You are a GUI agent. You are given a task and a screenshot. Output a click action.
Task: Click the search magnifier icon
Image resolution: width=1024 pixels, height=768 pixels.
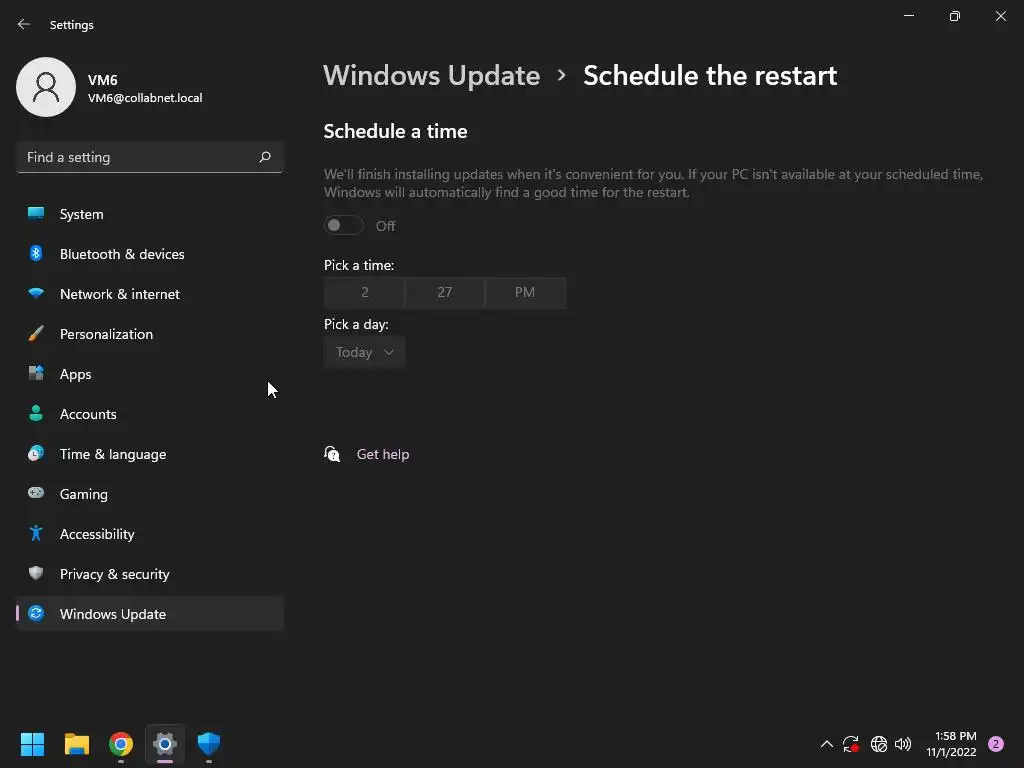[264, 157]
